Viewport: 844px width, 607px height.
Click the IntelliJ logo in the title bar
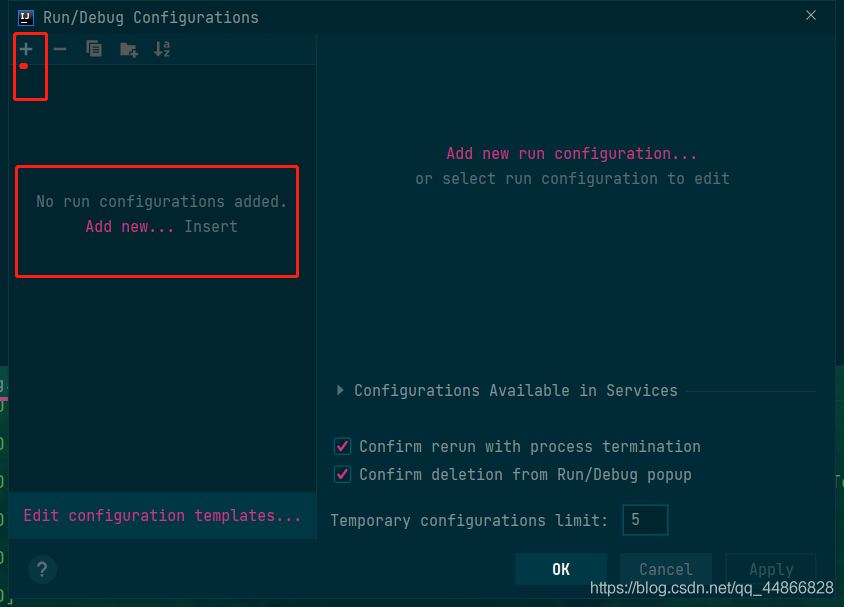(26, 17)
